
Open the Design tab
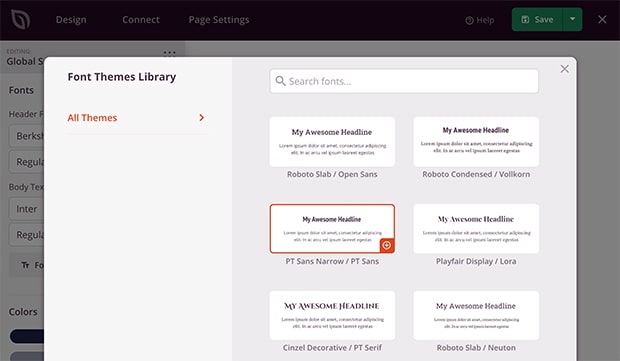pyautogui.click(x=71, y=20)
